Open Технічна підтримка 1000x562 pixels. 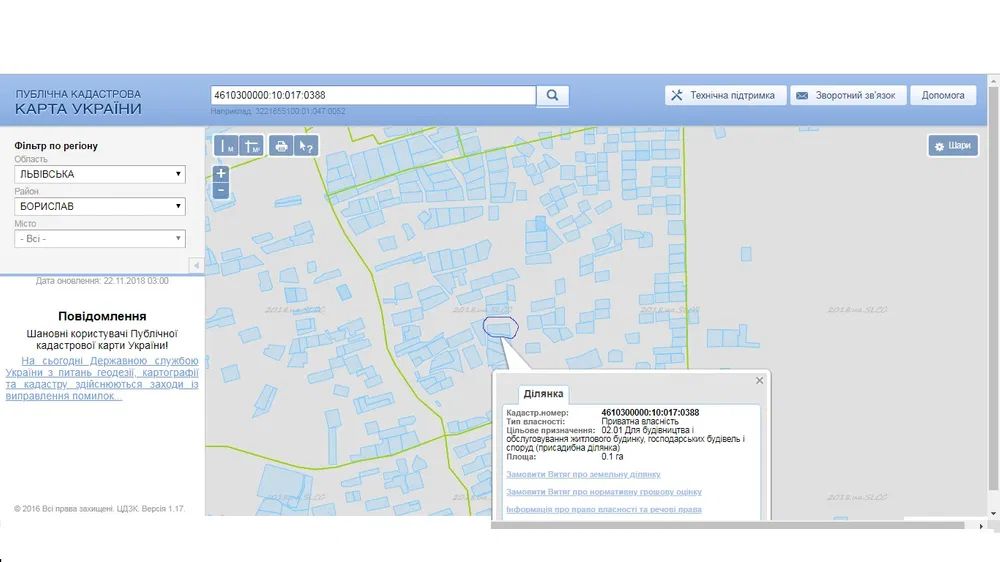click(723, 95)
